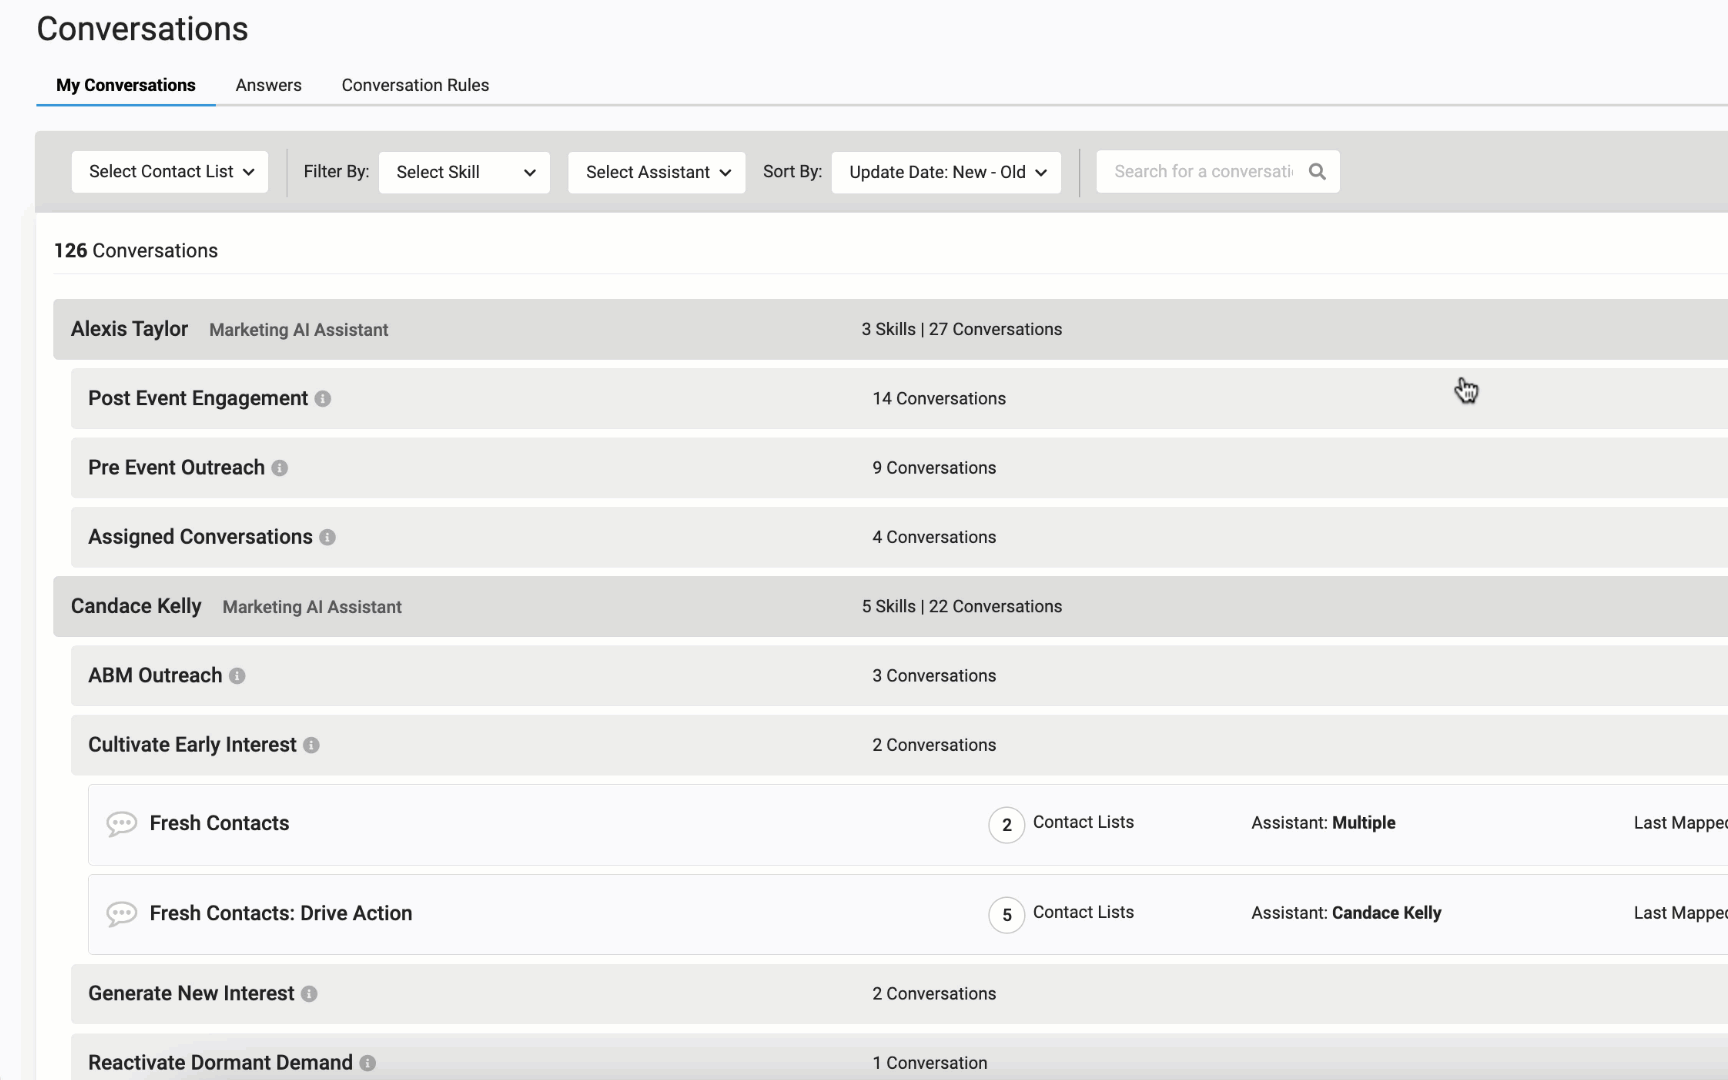Collapse the Candace Kelly assistant group
The height and width of the screenshot is (1080, 1728).
pyautogui.click(x=136, y=606)
